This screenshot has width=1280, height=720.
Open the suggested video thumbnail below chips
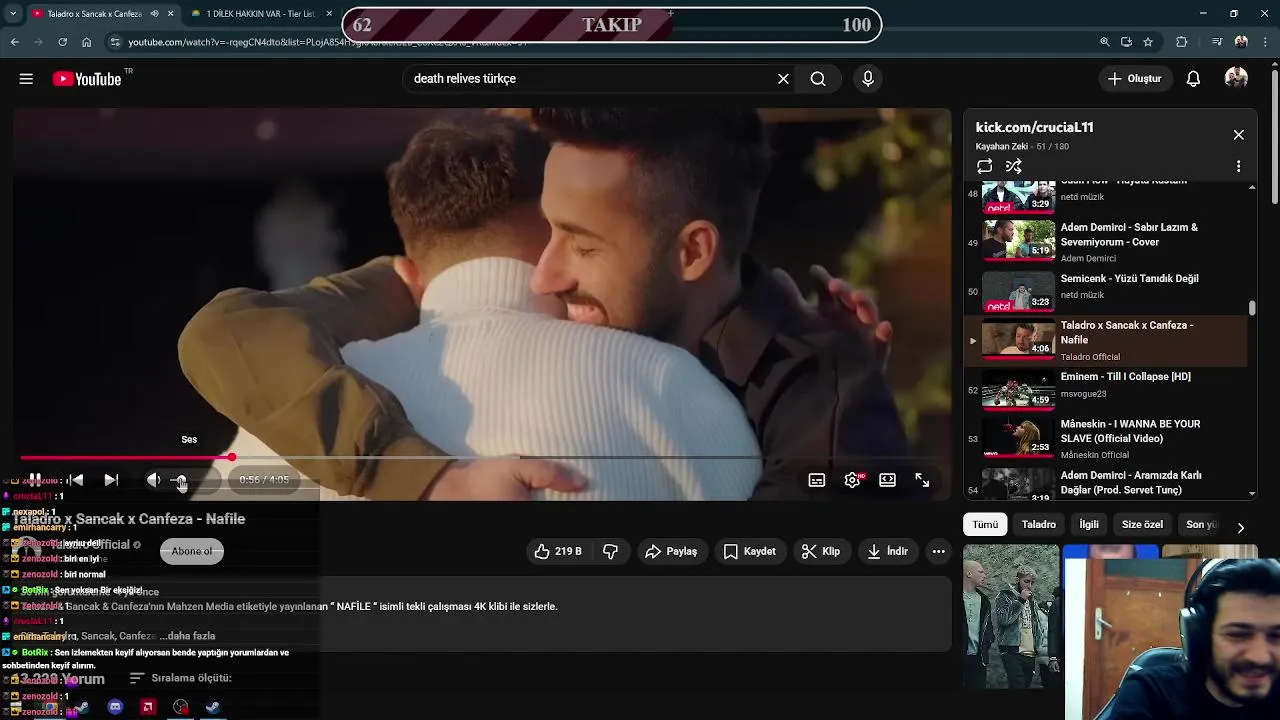[x=1010, y=616]
